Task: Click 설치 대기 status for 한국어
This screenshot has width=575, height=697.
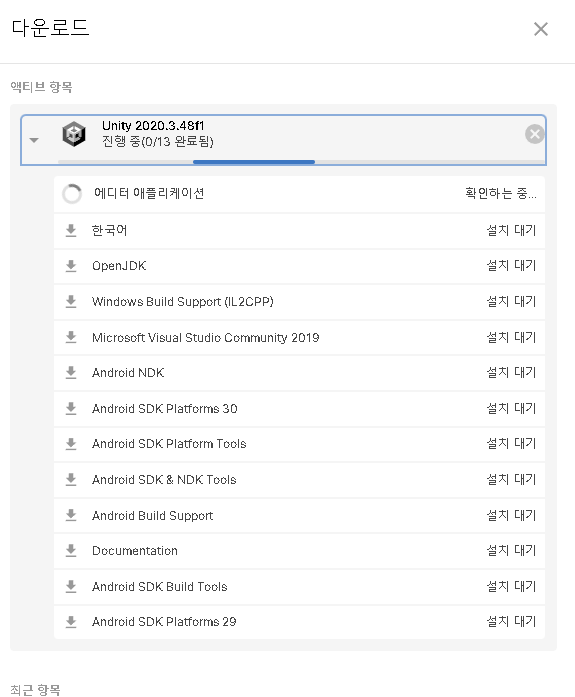Action: click(x=511, y=230)
